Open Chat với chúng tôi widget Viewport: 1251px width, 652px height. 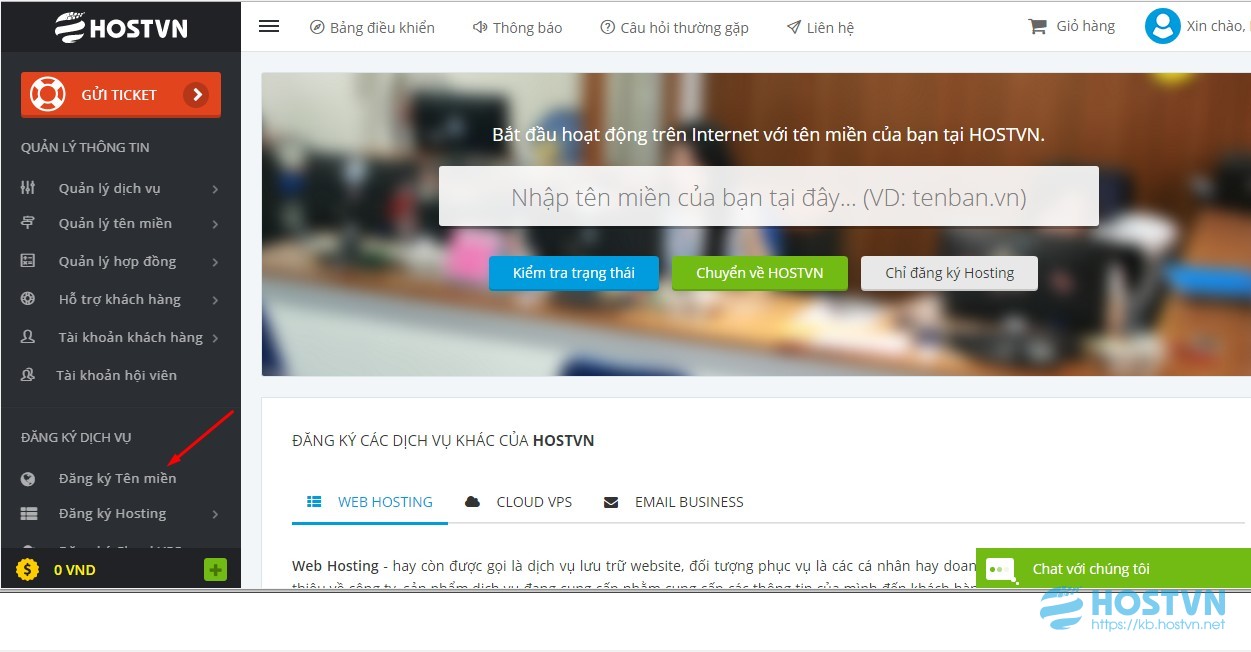(1113, 568)
